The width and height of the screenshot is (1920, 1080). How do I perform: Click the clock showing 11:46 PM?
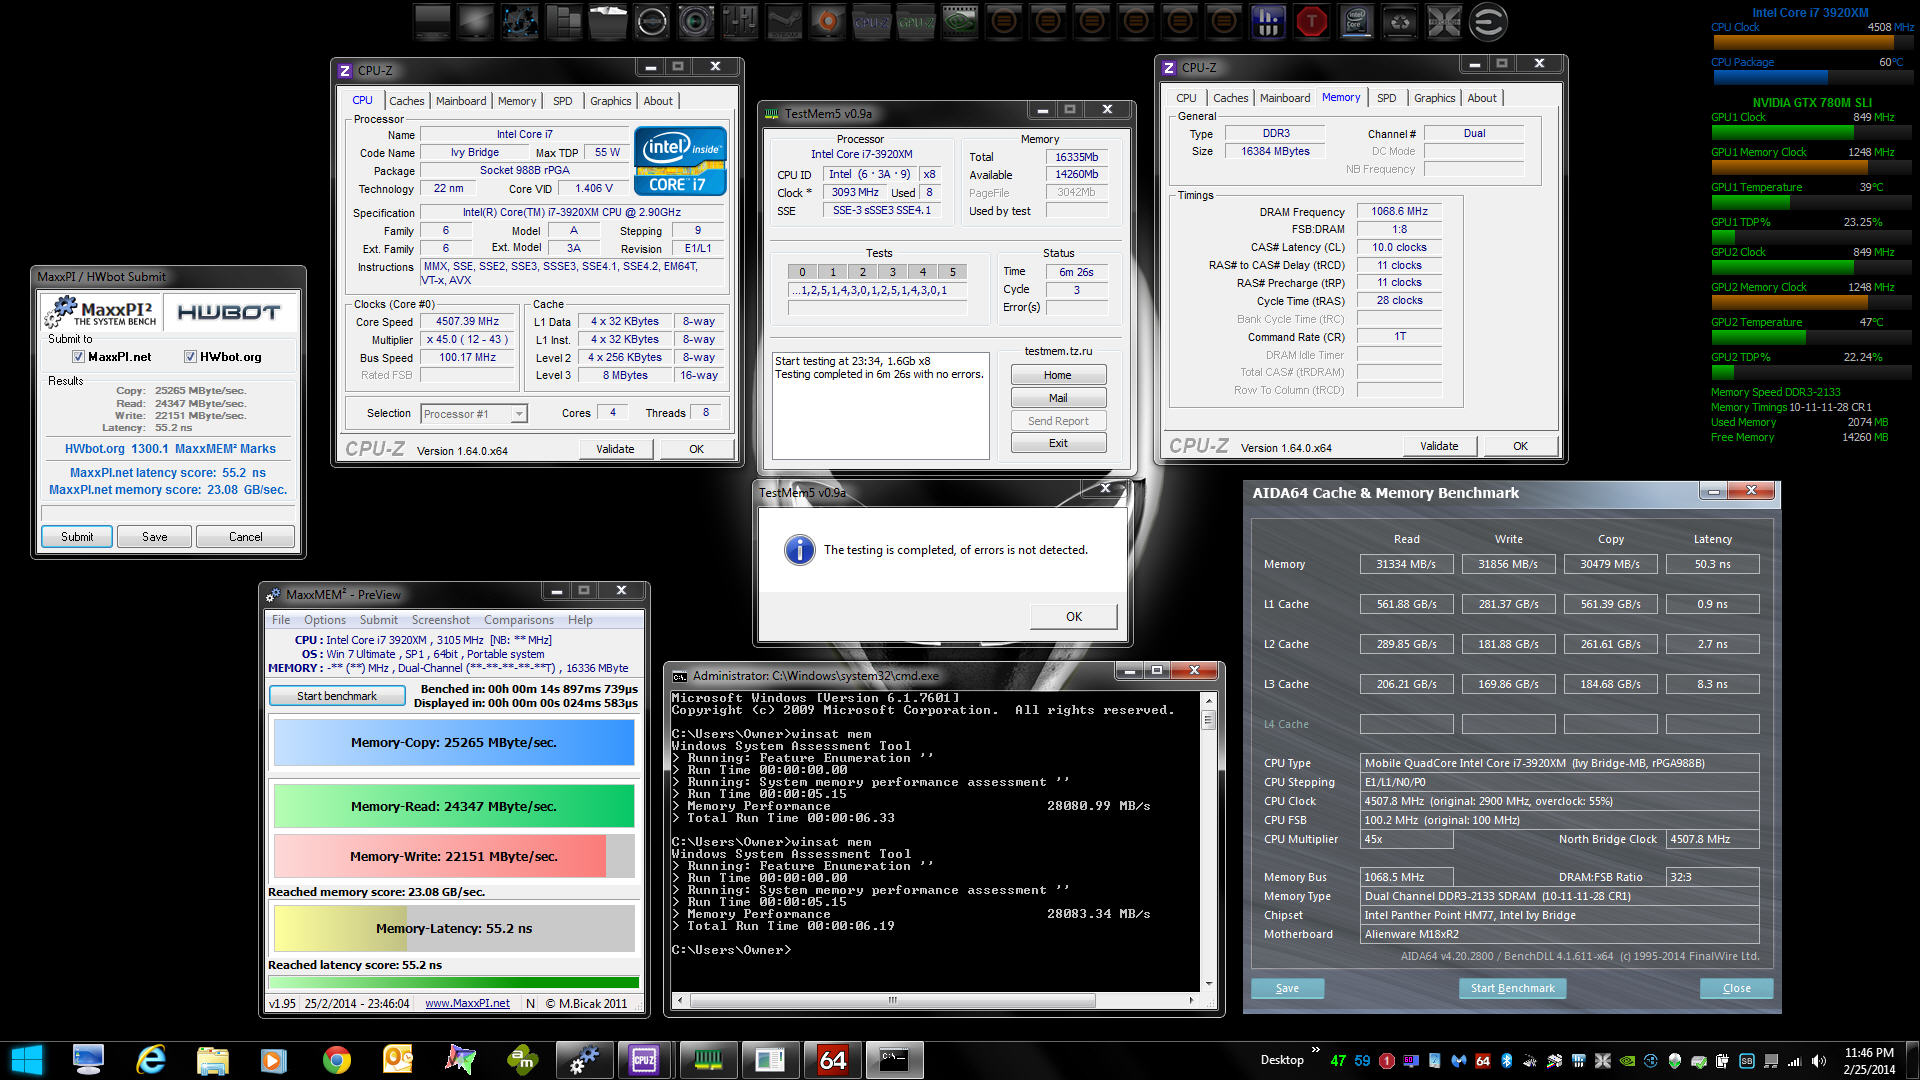tap(1869, 1052)
